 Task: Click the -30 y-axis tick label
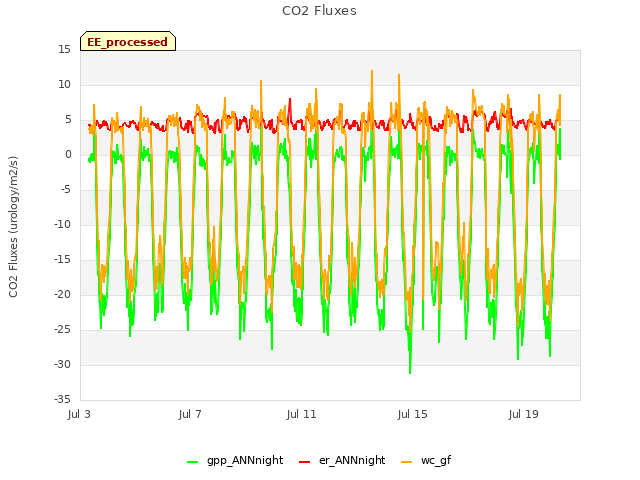coord(63,364)
